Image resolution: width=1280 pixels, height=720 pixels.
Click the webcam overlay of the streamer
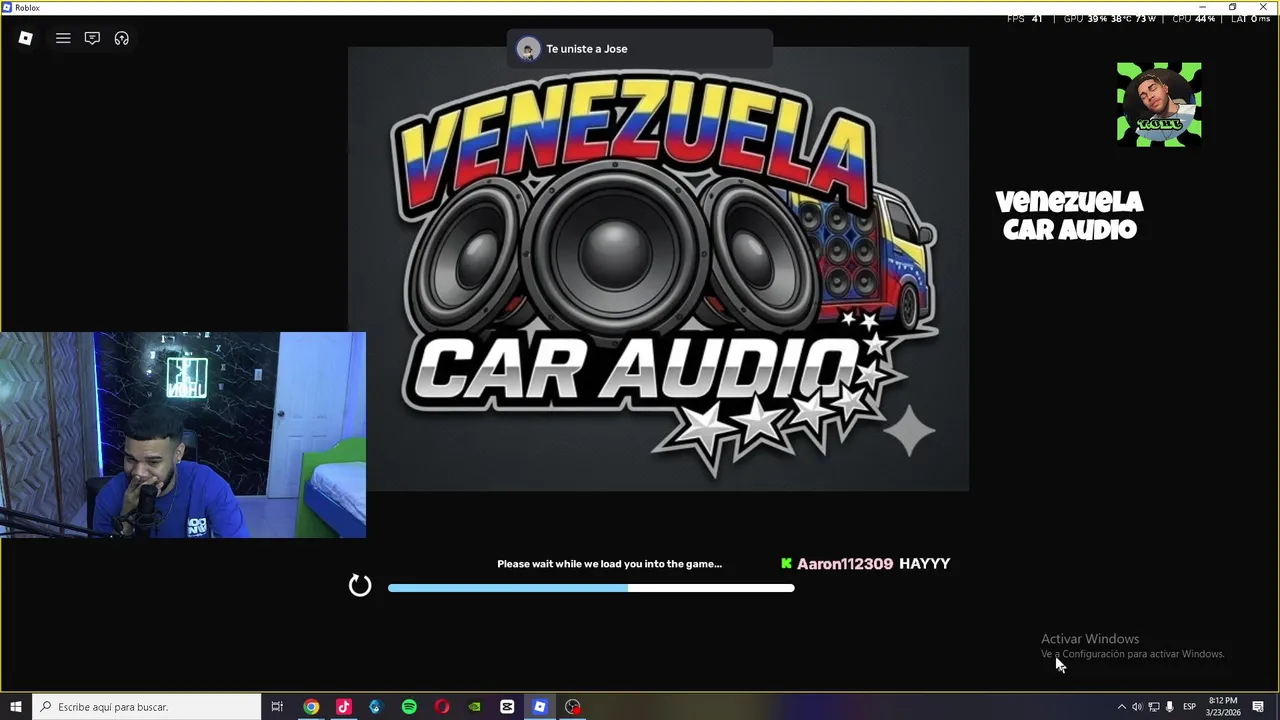tap(183, 435)
